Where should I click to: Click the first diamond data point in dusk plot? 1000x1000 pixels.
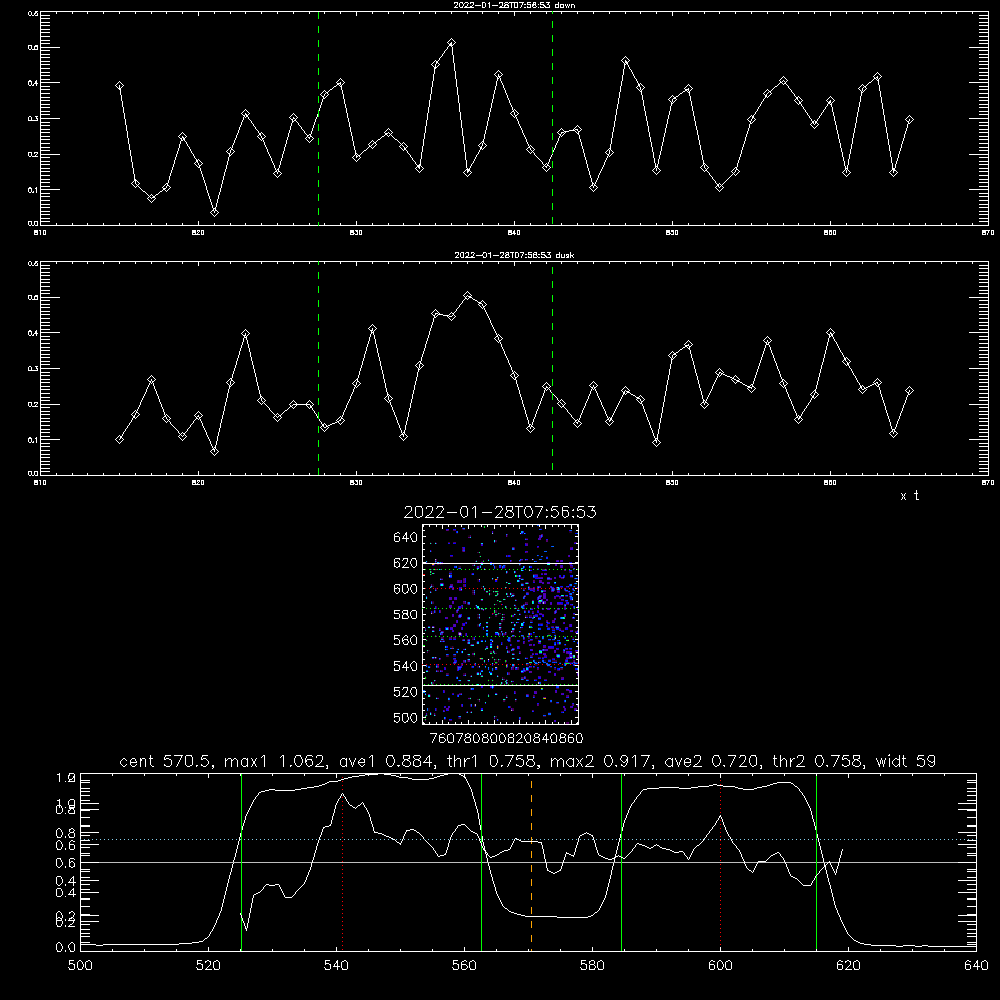119,439
